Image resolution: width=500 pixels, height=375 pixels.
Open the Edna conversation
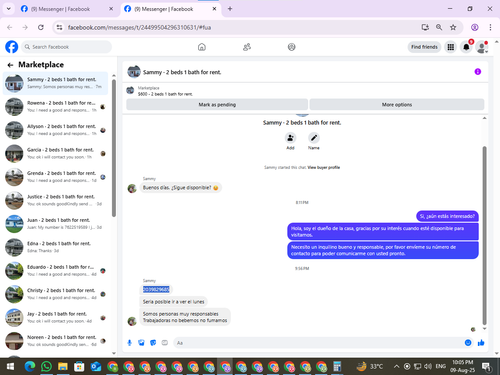point(56,247)
